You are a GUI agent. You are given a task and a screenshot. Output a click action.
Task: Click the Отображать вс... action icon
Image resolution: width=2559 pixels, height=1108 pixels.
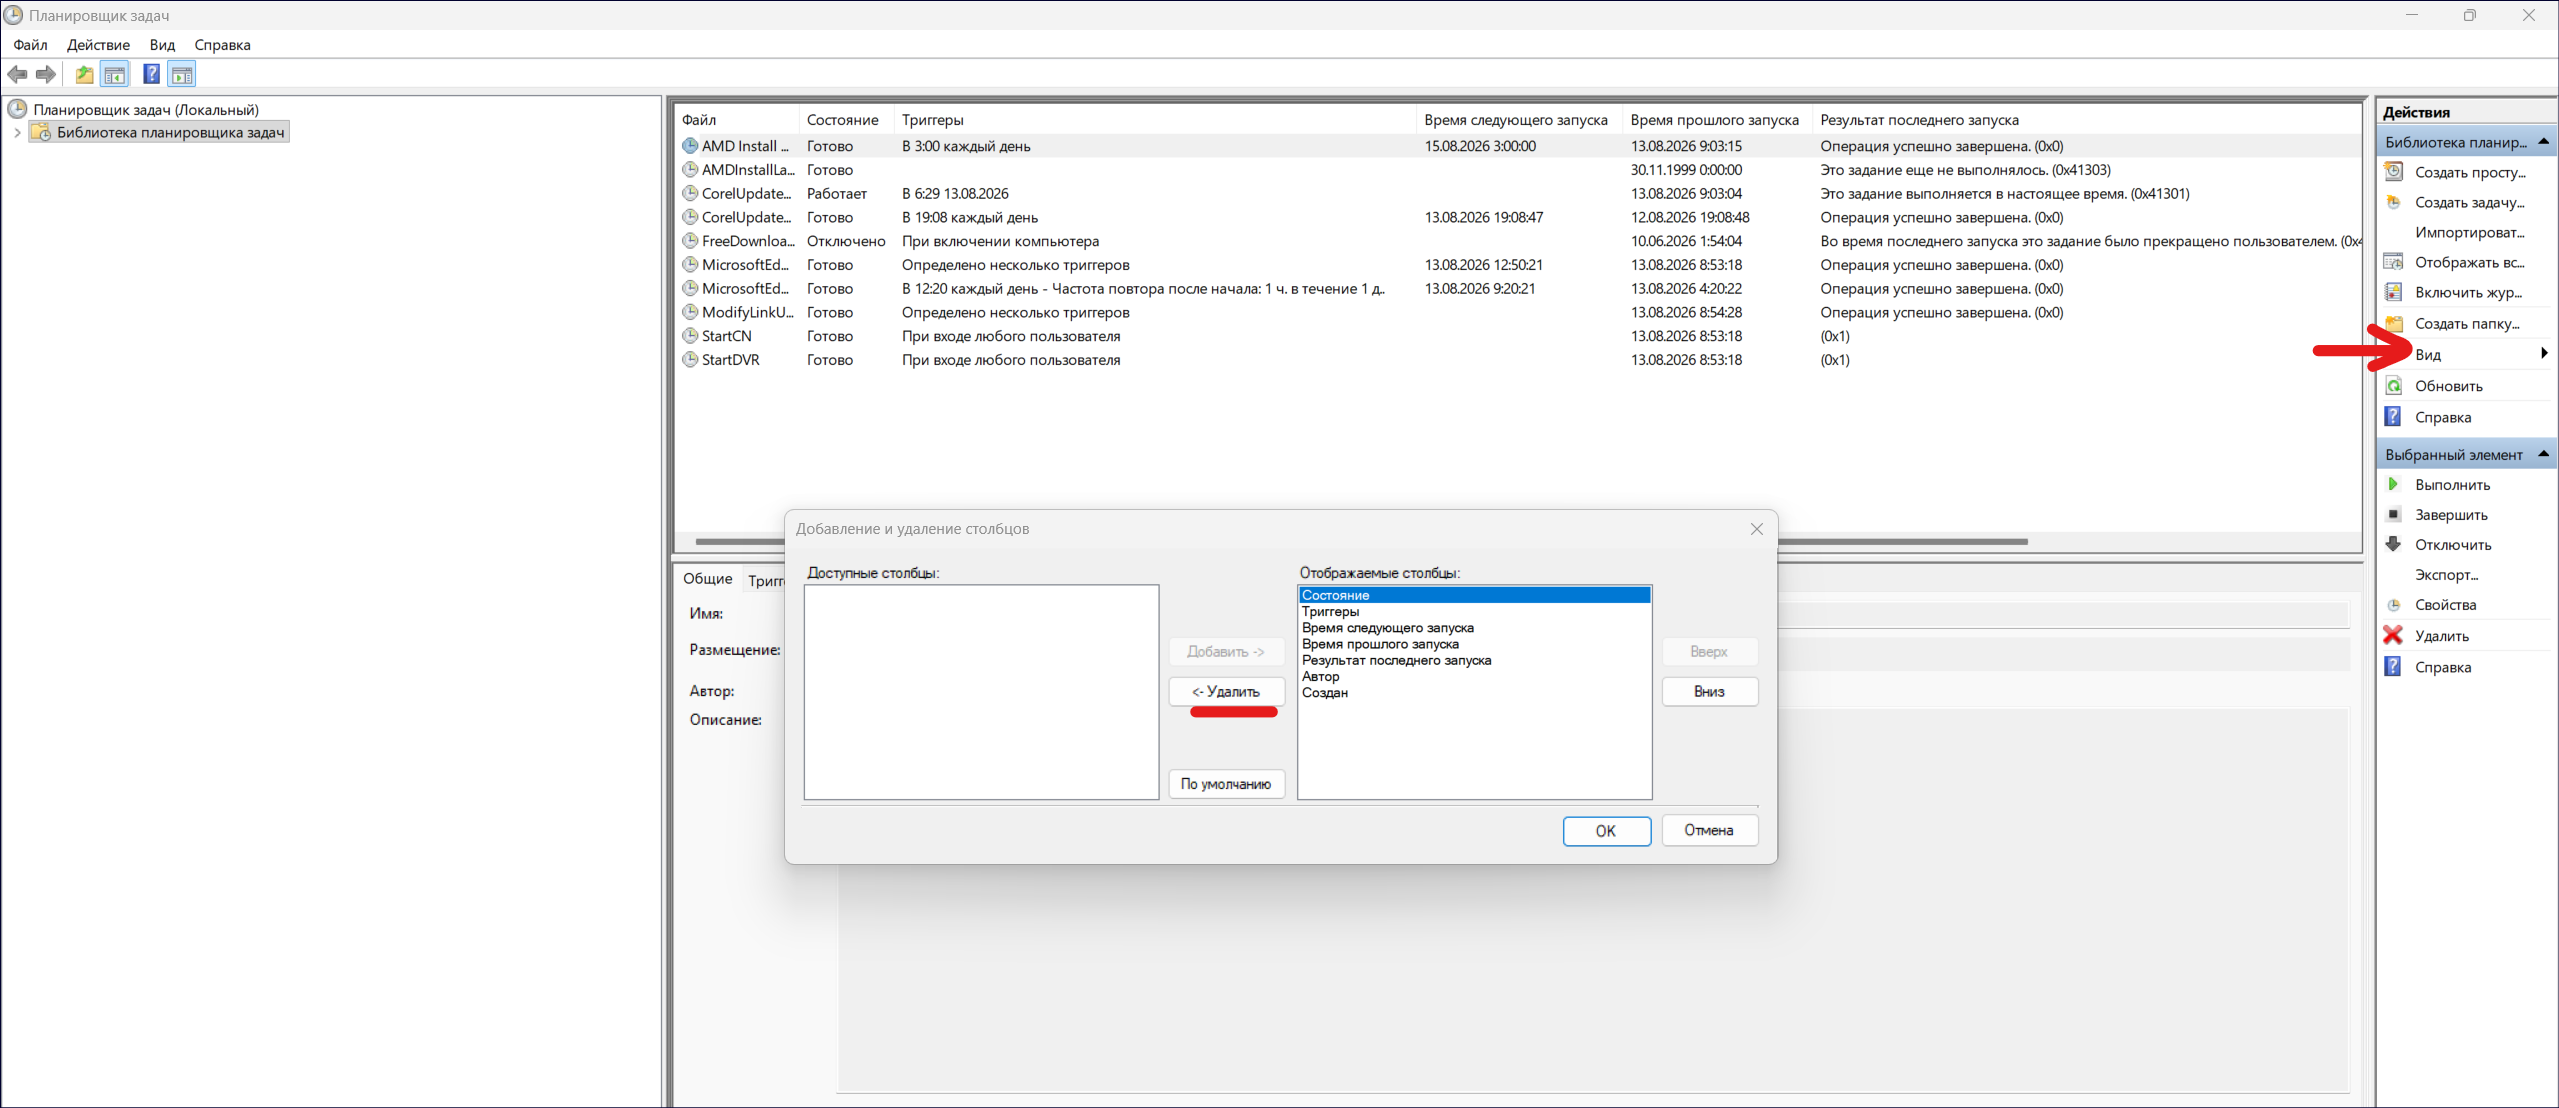[2394, 262]
